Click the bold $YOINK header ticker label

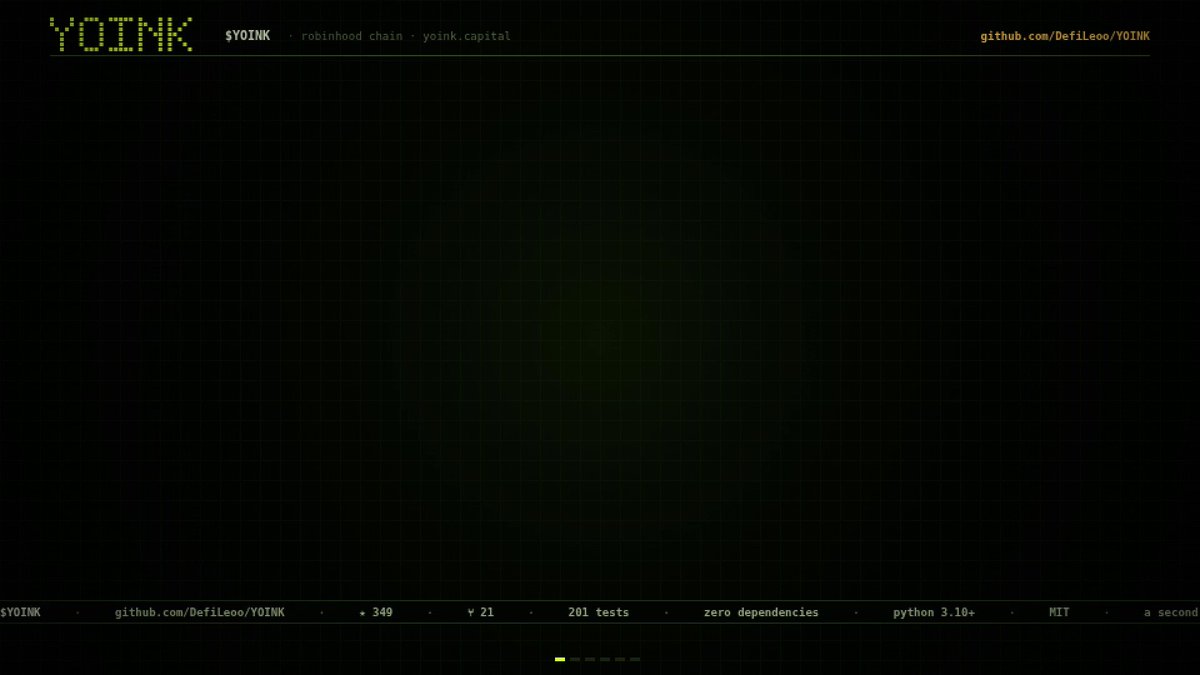pos(247,36)
